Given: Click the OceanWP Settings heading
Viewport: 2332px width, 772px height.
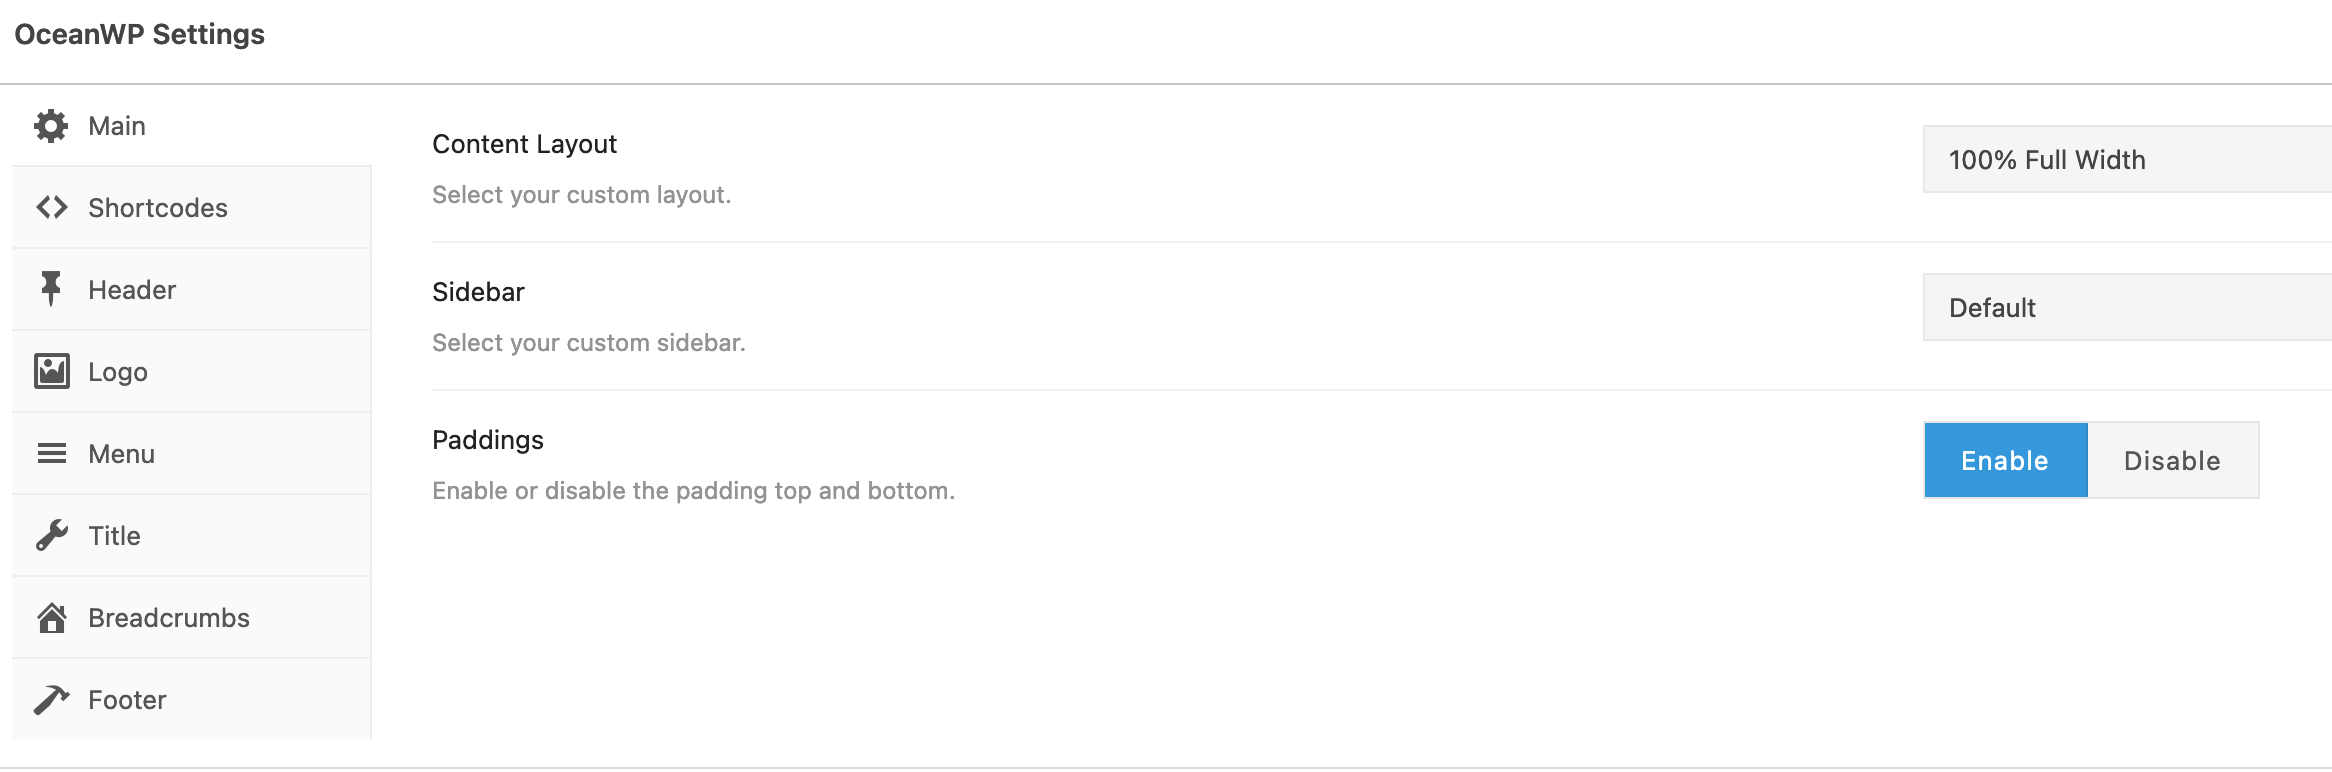Looking at the screenshot, I should pyautogui.click(x=139, y=34).
